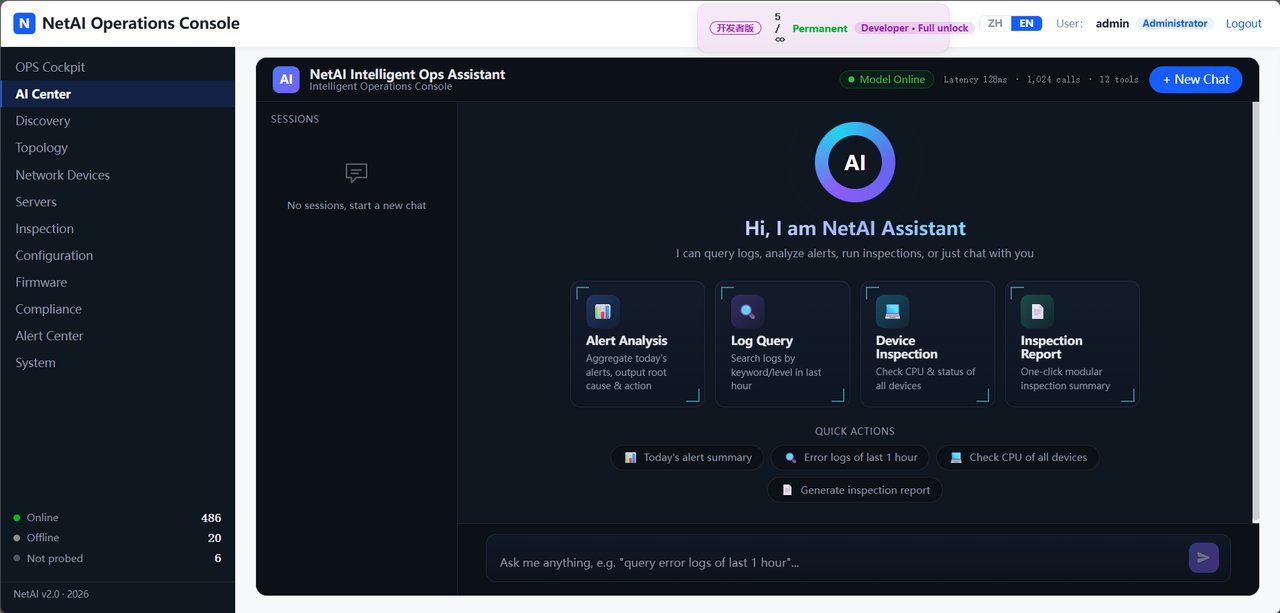1280x613 pixels.
Task: Click Generate inspection report quick action
Action: coord(855,490)
